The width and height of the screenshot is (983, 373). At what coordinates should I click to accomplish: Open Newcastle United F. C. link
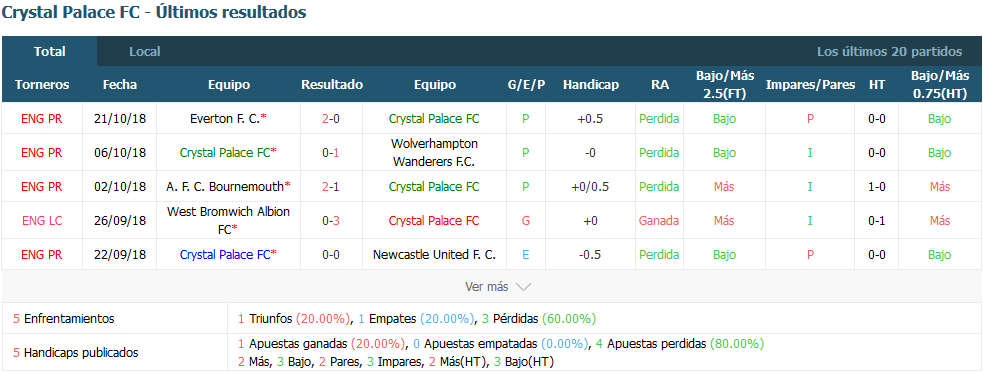point(434,255)
